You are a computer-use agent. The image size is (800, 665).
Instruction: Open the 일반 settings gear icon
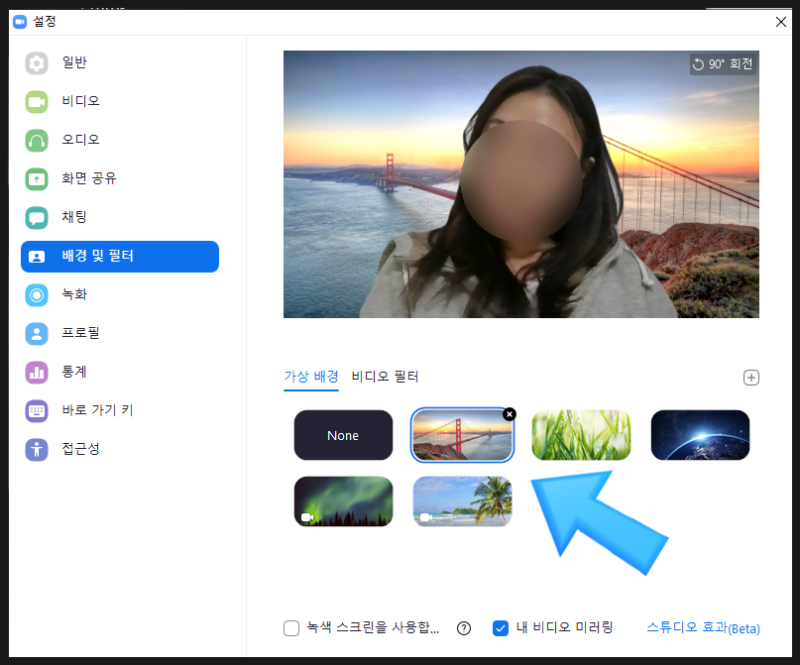[36, 63]
